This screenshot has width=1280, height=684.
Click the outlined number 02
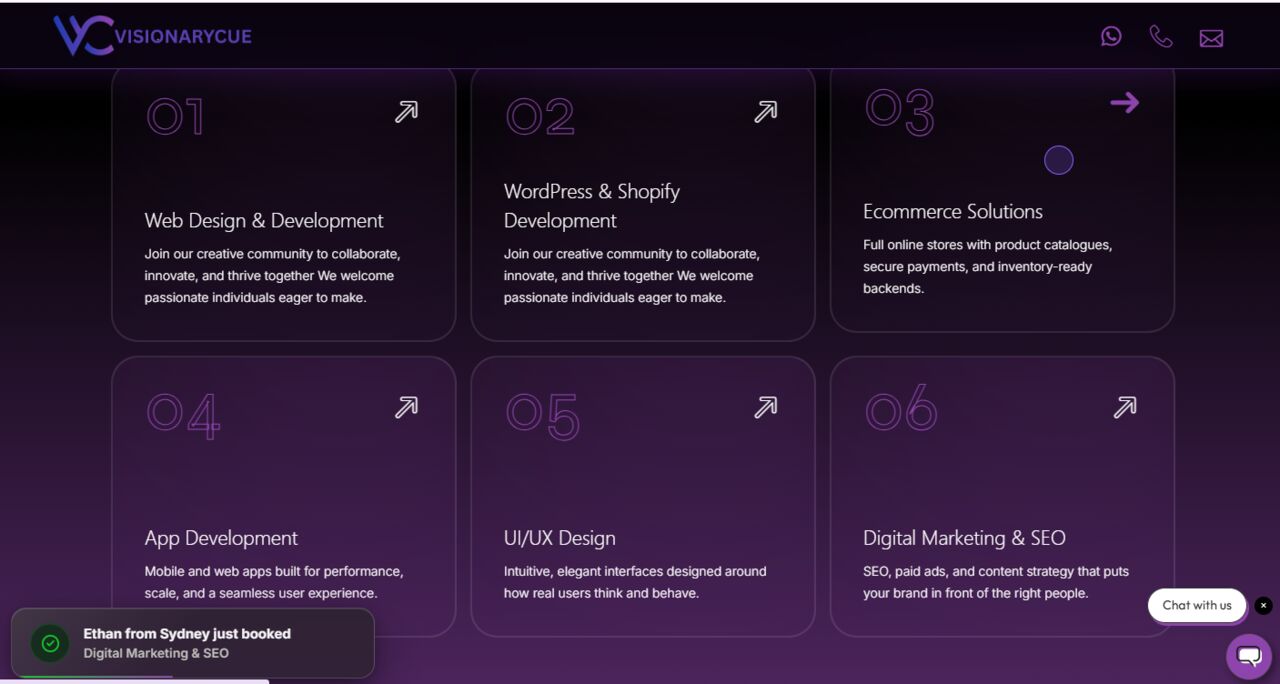[x=540, y=117]
